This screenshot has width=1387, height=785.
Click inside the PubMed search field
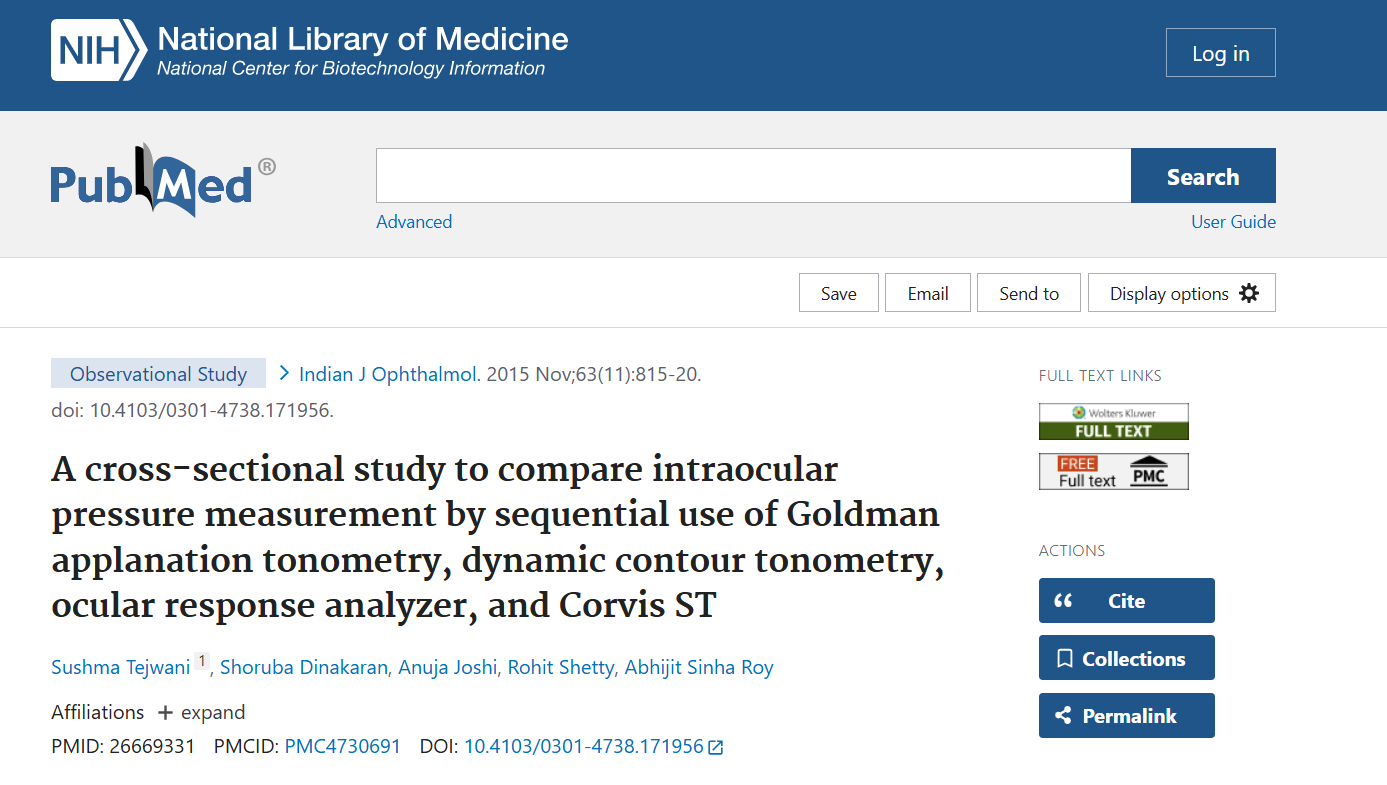750,175
